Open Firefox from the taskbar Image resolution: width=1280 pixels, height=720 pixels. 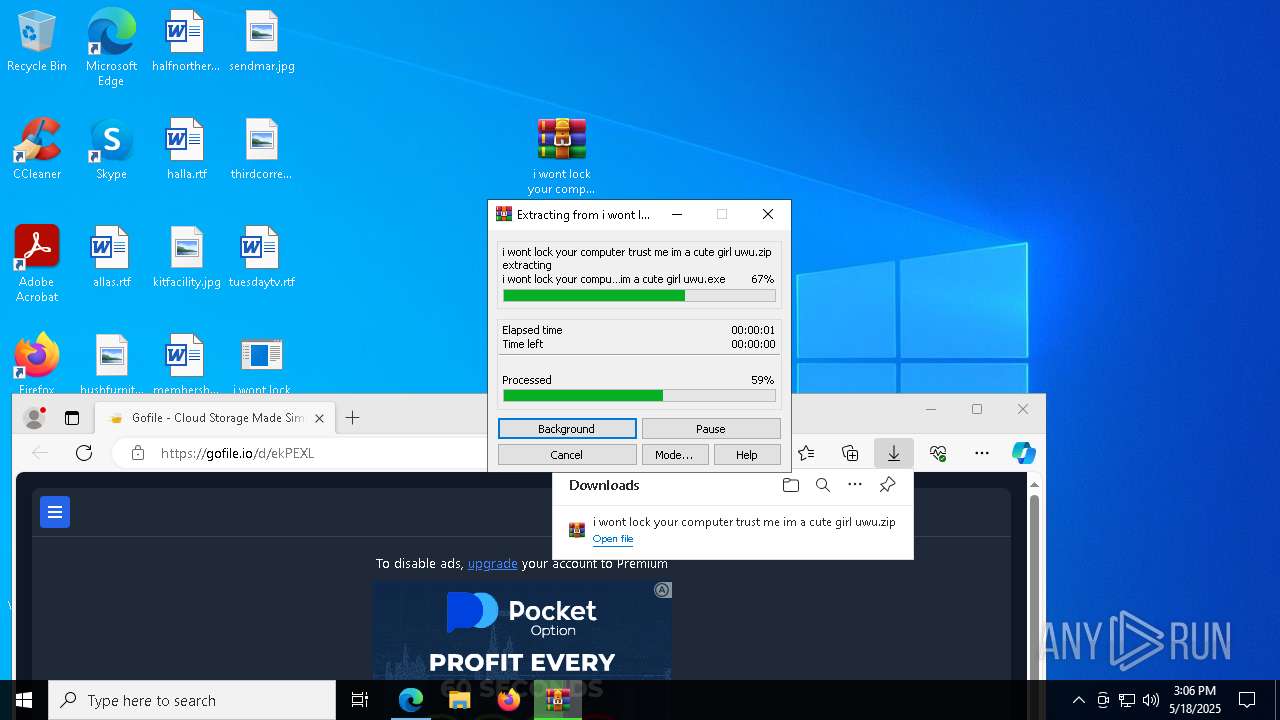pyautogui.click(x=509, y=700)
